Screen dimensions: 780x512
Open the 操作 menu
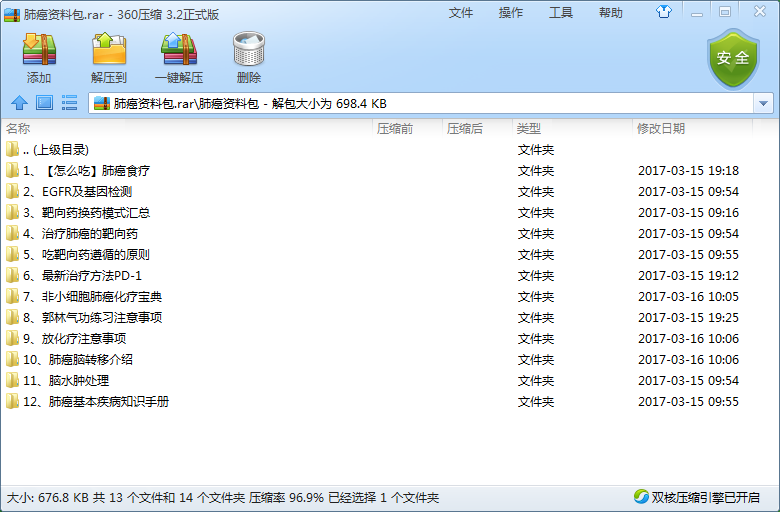pyautogui.click(x=511, y=13)
